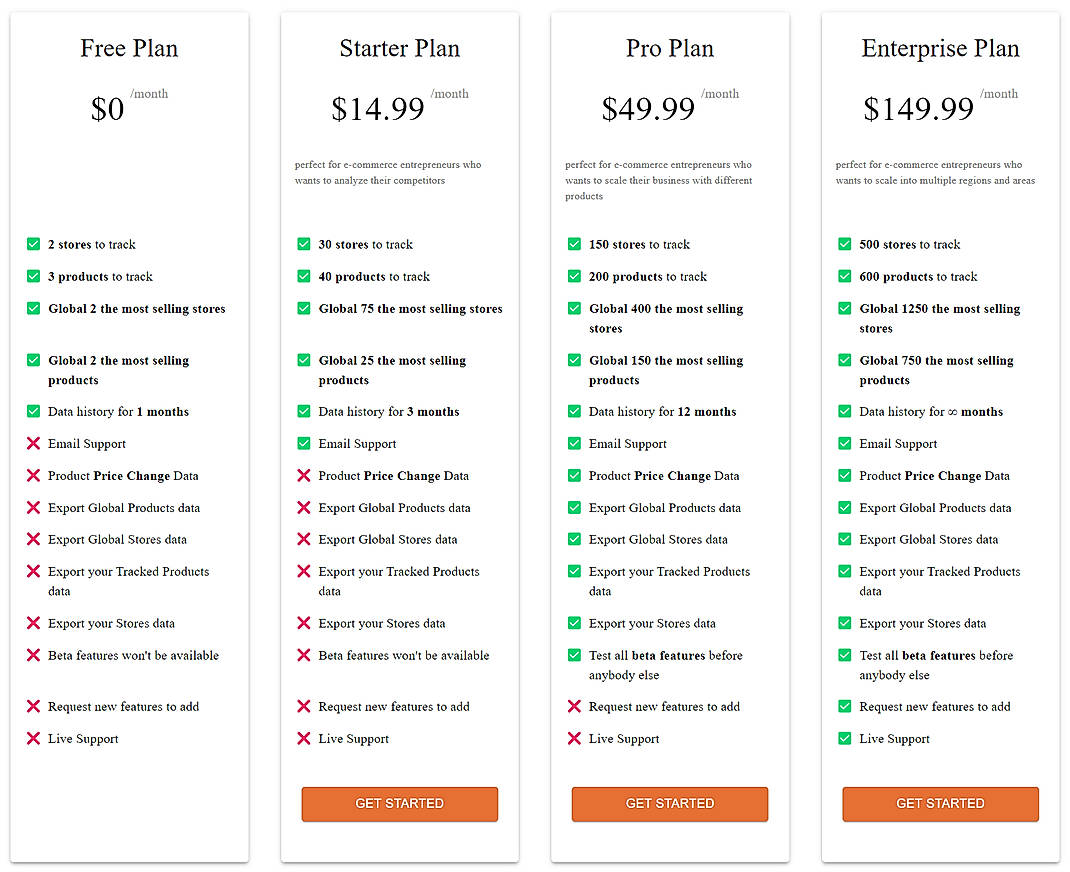The width and height of the screenshot is (1070, 872).
Task: Select the checkmark beside Enterprise Plan's Live Support
Action: point(845,738)
